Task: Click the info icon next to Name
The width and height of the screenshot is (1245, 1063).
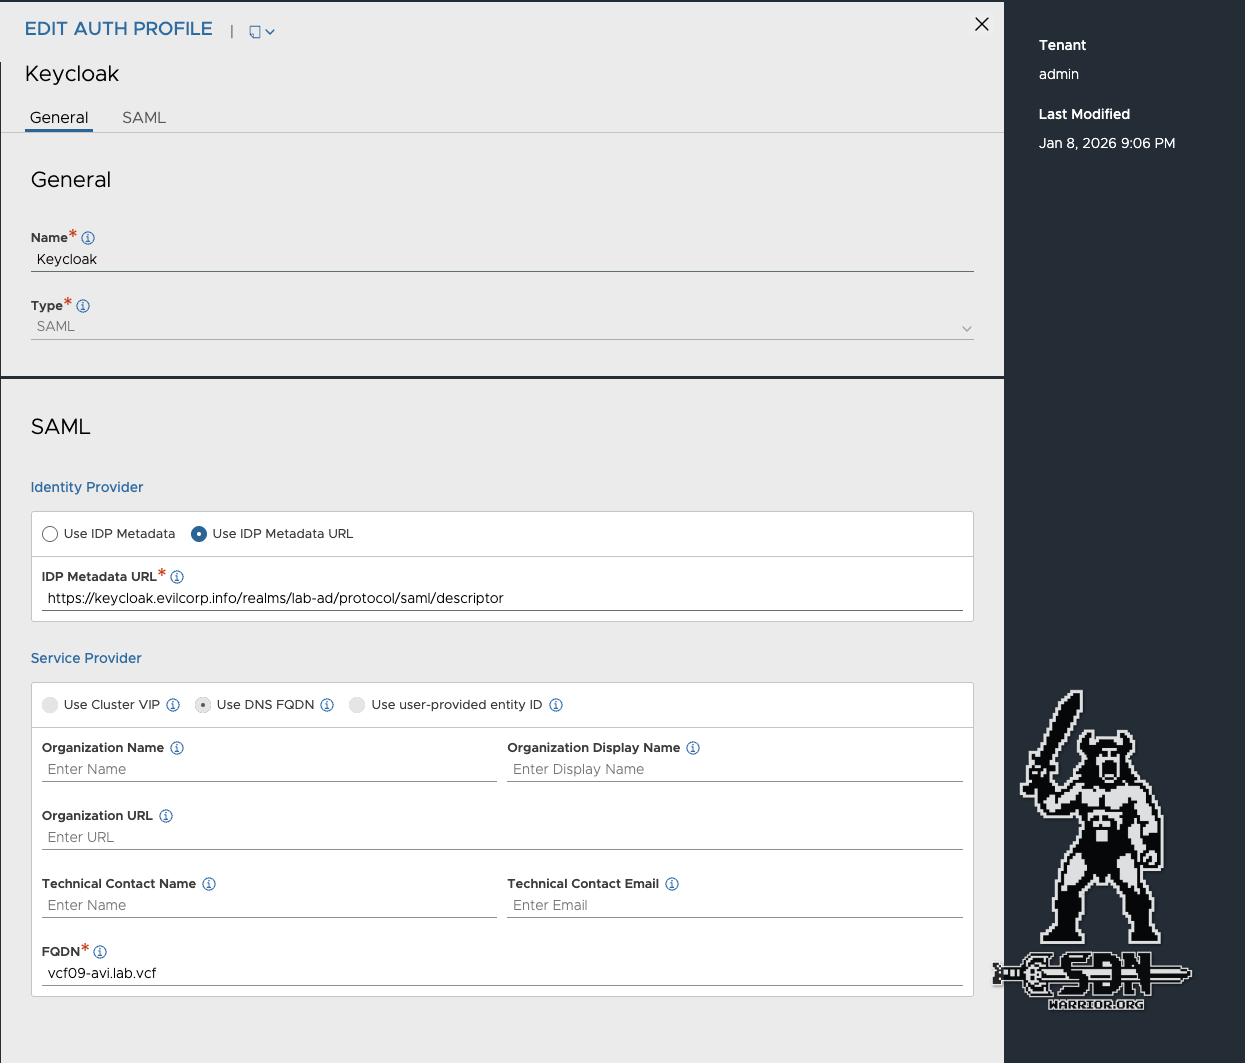Action: (88, 238)
